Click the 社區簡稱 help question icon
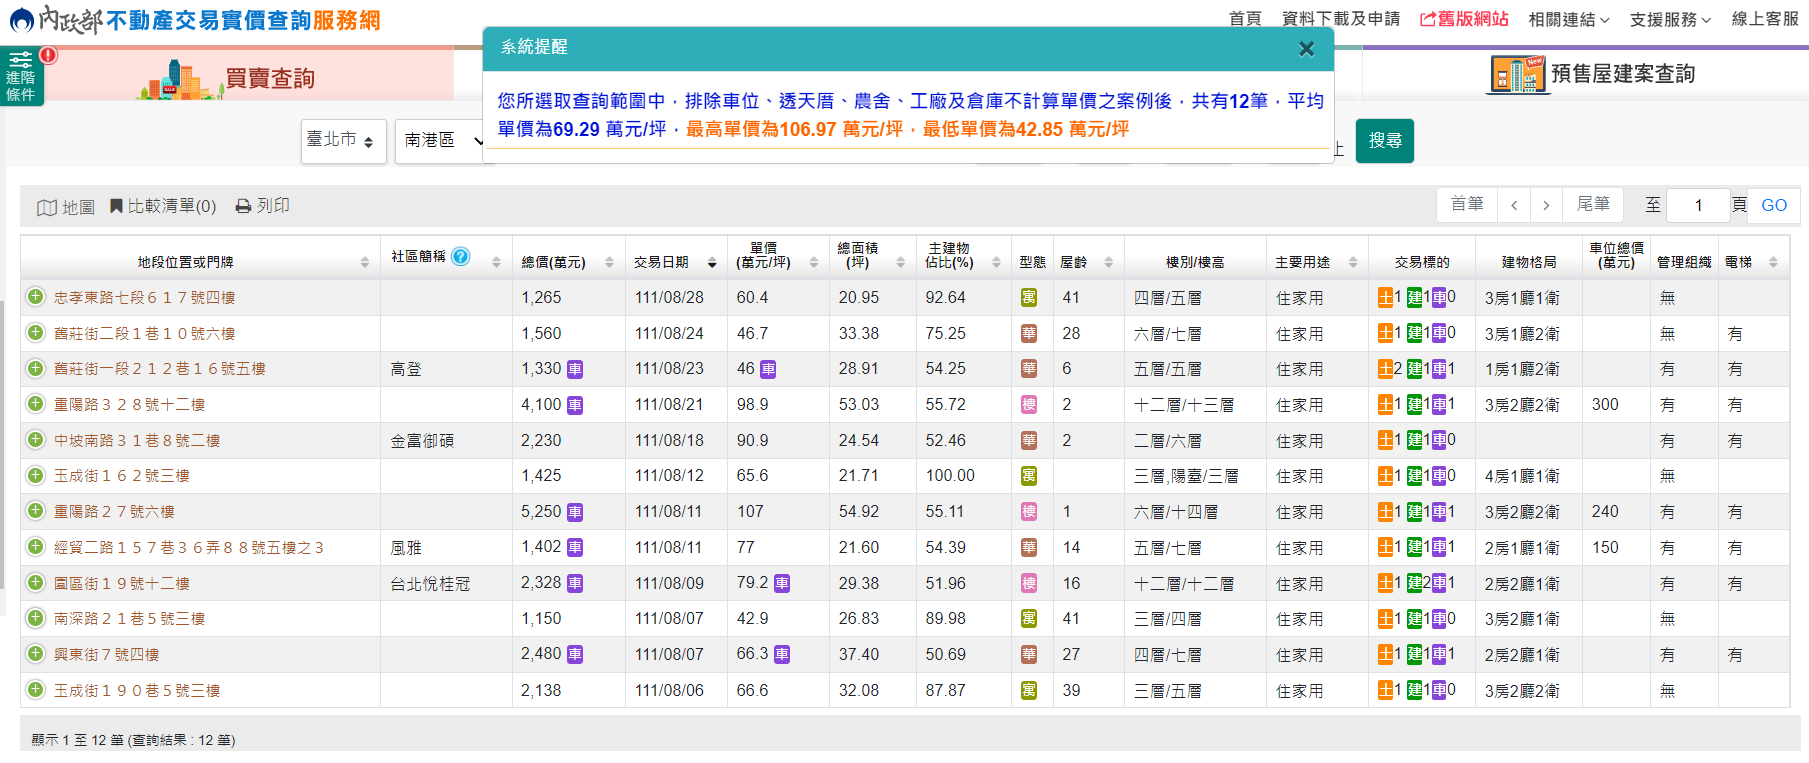The image size is (1809, 763). point(460,256)
